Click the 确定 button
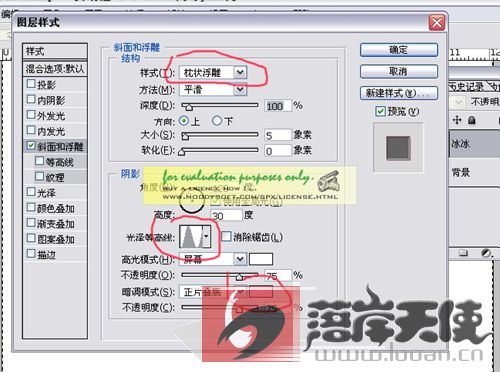This screenshot has width=500, height=372. point(399,50)
